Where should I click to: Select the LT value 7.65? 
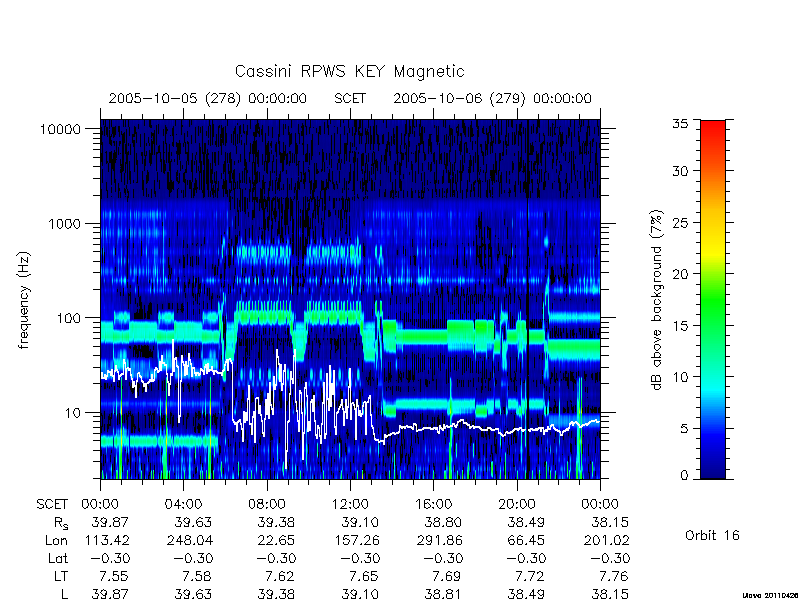[x=364, y=577]
